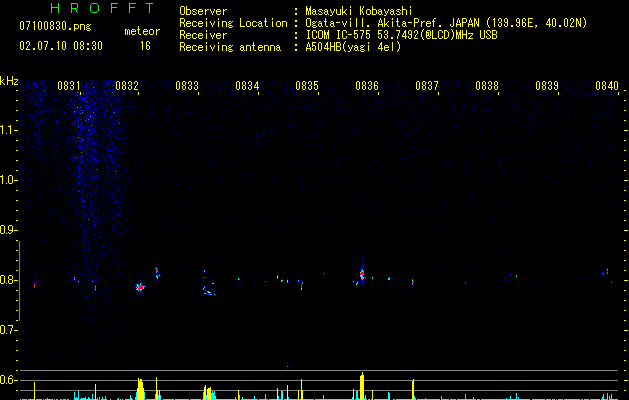Viewport: 629px width, 400px height.
Task: Click the 0832 time marker
Action: 127,85
